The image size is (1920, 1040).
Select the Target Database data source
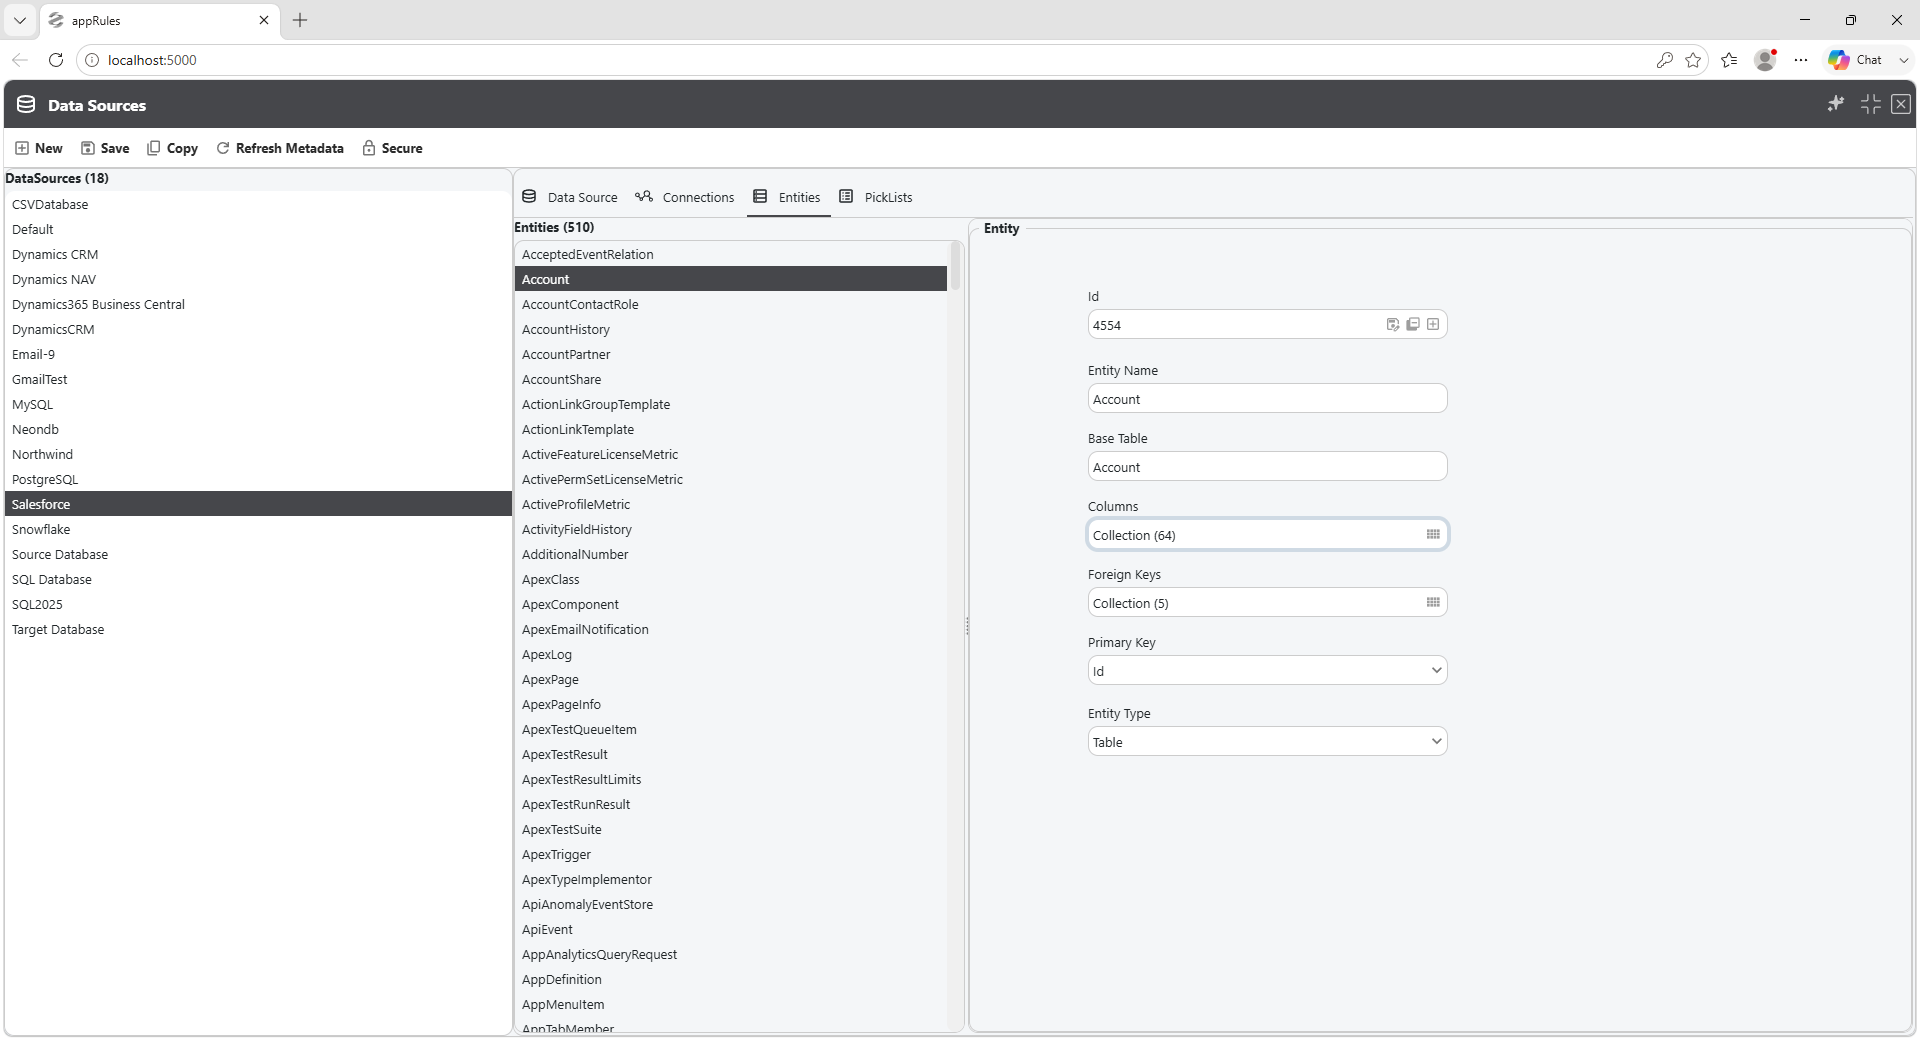[x=258, y=629]
